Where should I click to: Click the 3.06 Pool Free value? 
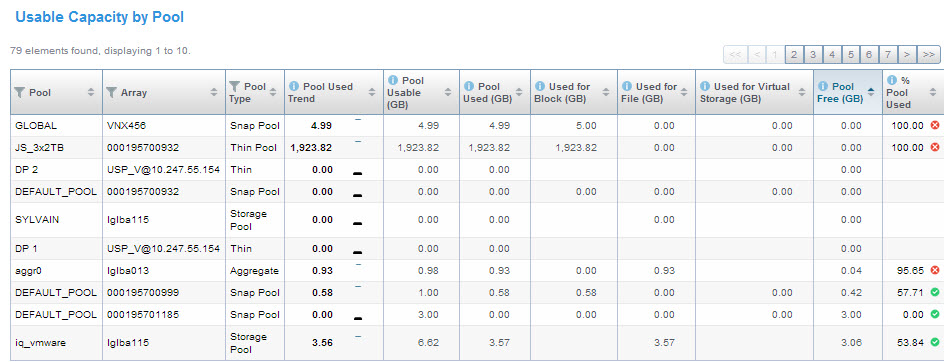click(x=851, y=342)
